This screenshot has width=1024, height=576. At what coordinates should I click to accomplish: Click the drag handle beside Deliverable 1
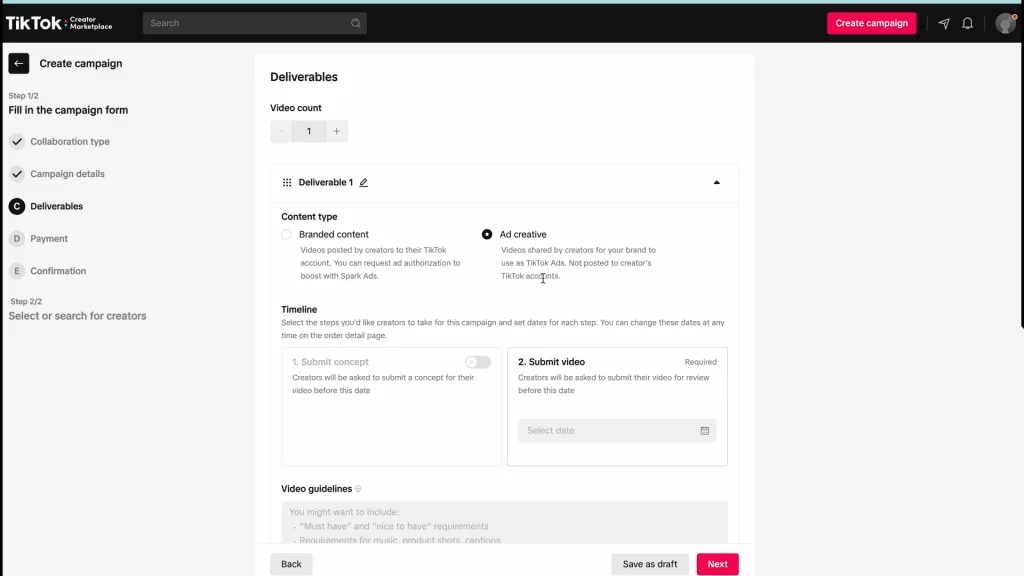pos(286,182)
